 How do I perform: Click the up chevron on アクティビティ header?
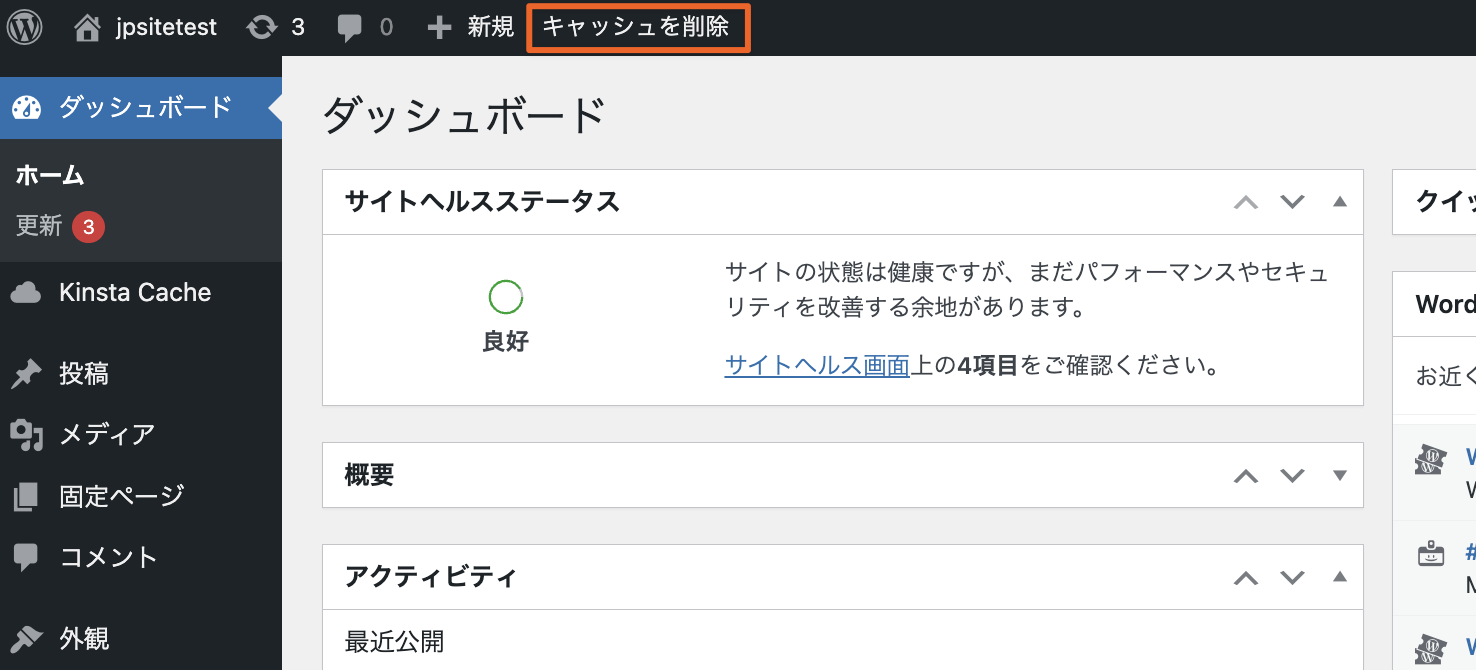tap(1245, 577)
